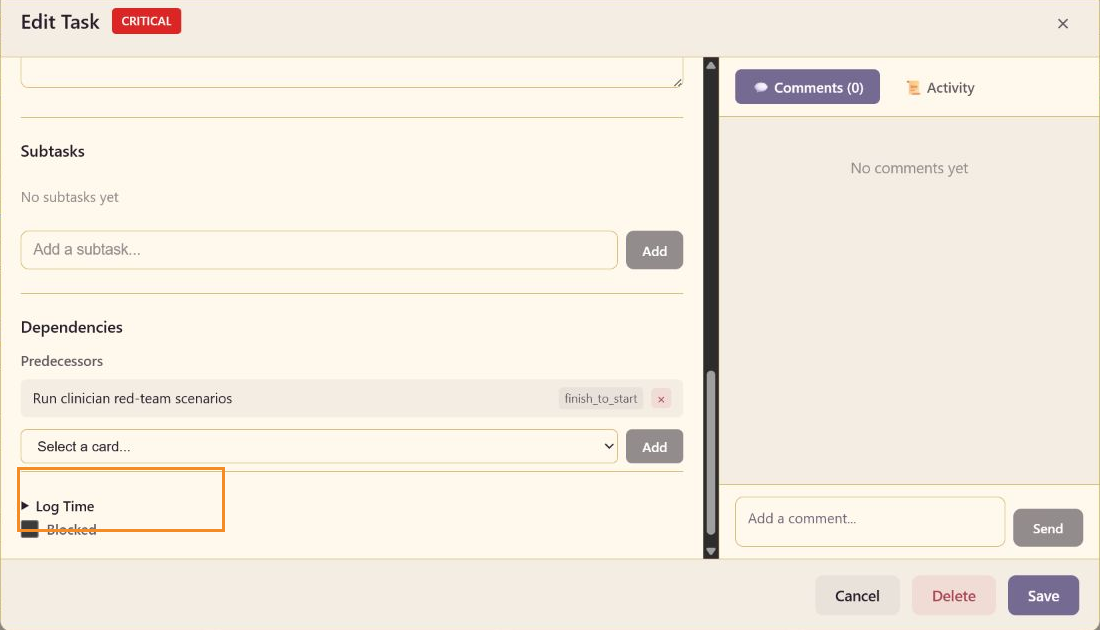1100x630 pixels.
Task: Open the Comments (0) tab
Action: point(807,87)
